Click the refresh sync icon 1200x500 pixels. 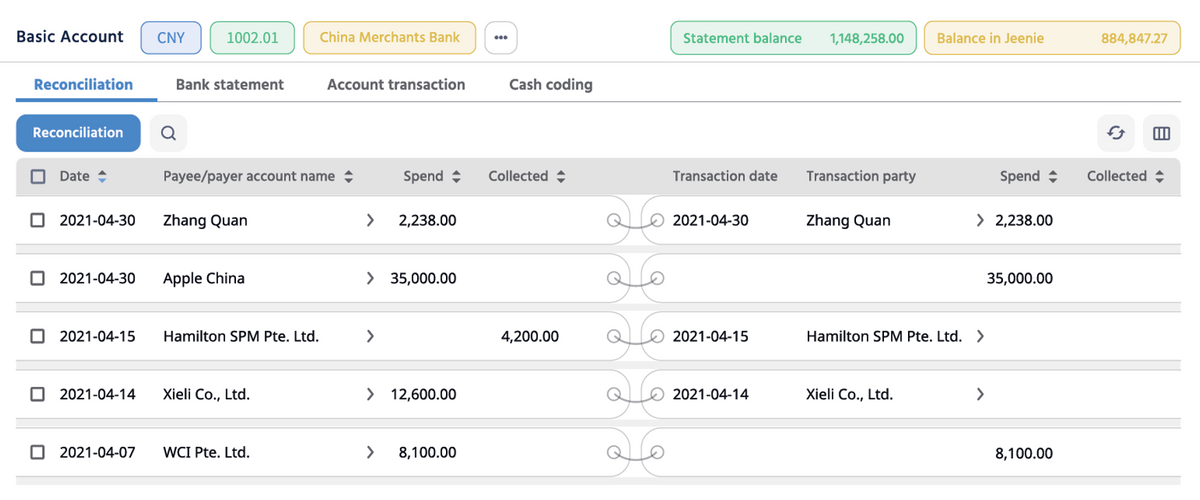[1116, 133]
